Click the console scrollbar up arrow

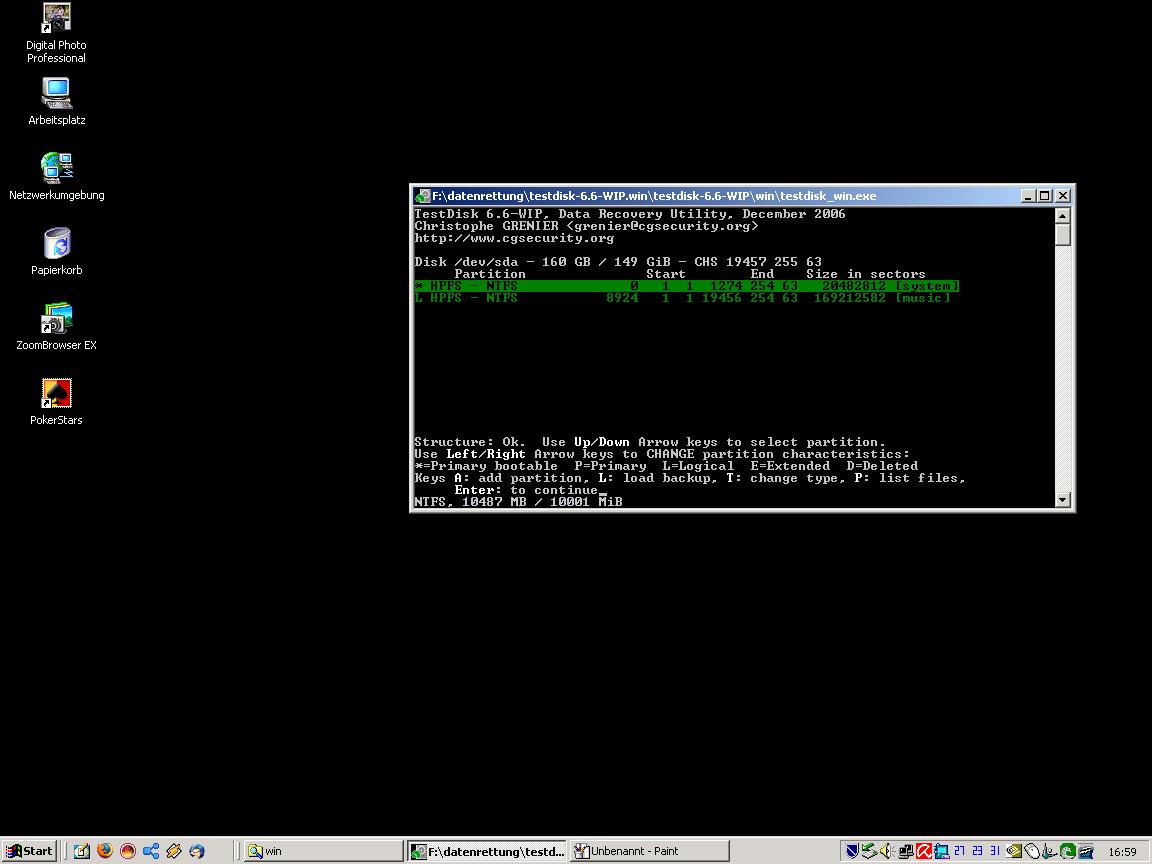(1062, 215)
